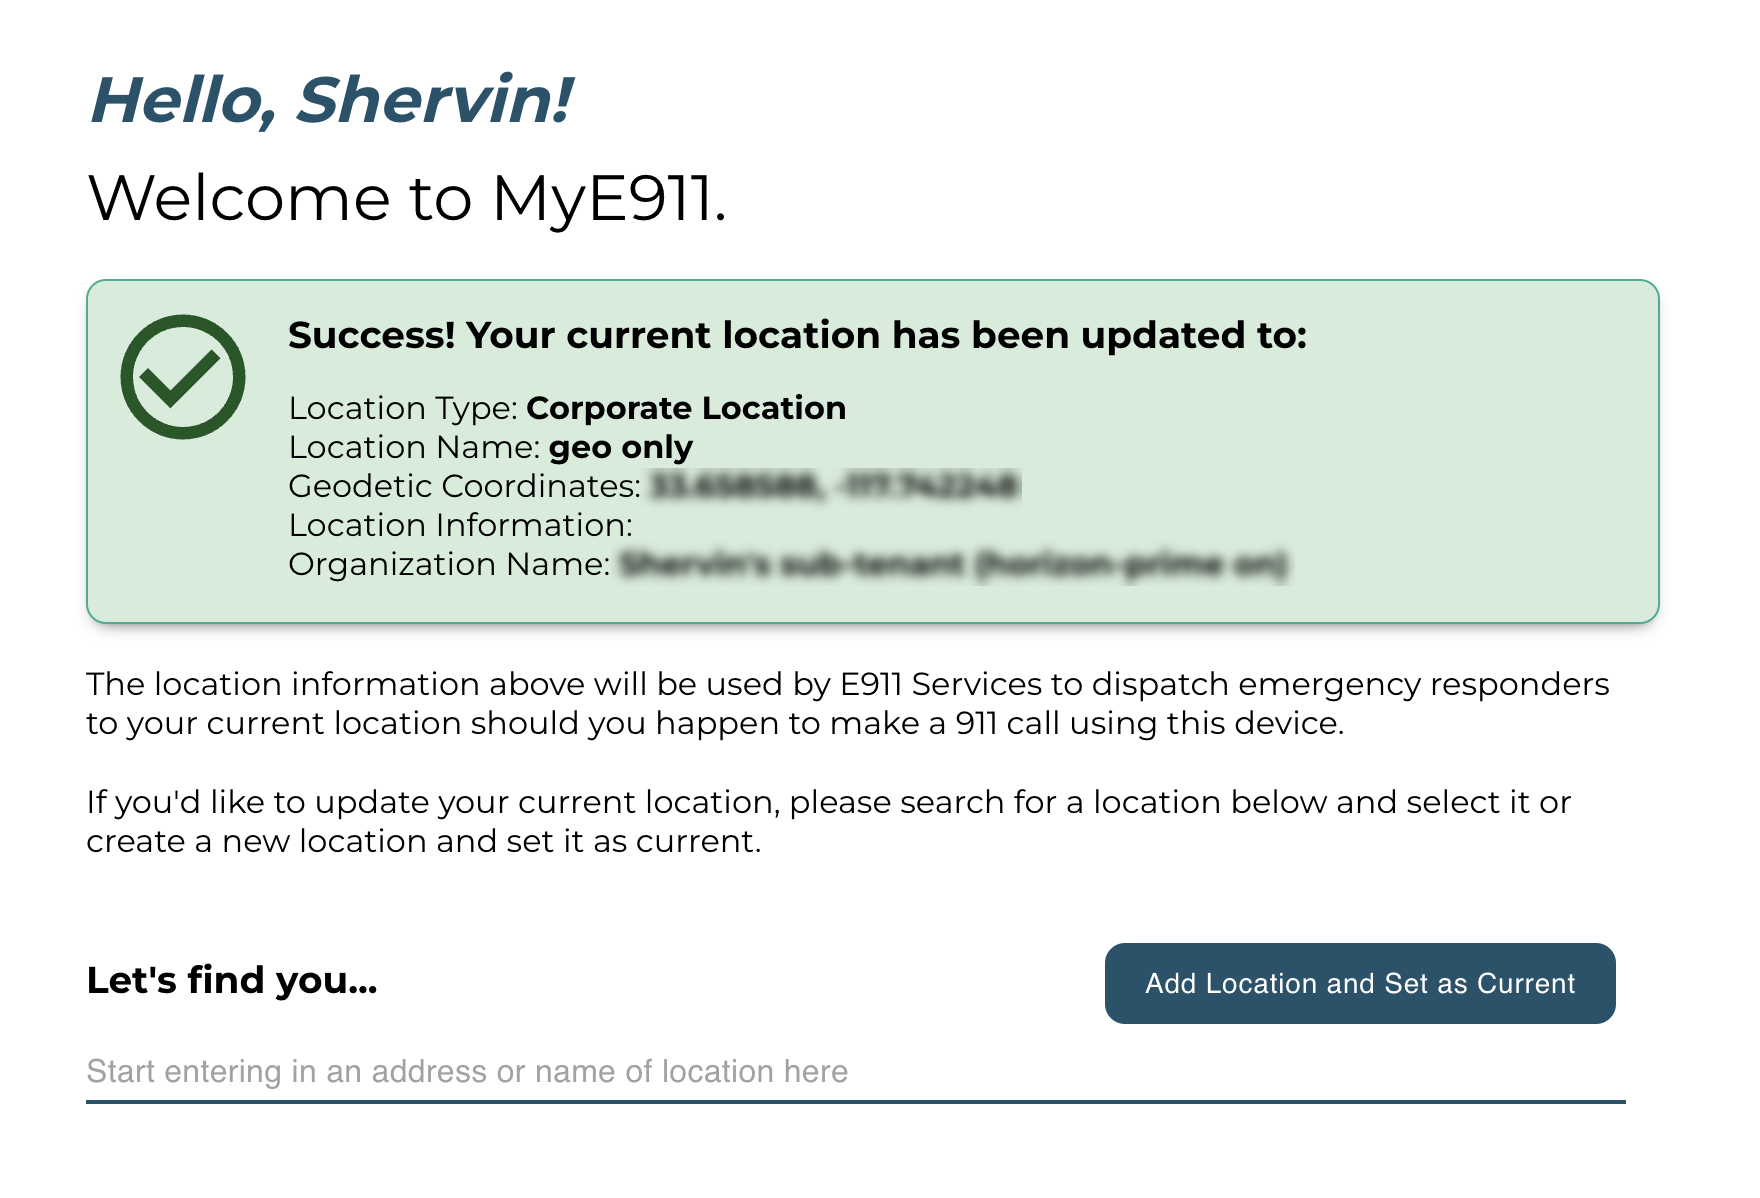Click the 'Organization Name:' label
Image resolution: width=1760 pixels, height=1198 pixels.
click(x=449, y=564)
